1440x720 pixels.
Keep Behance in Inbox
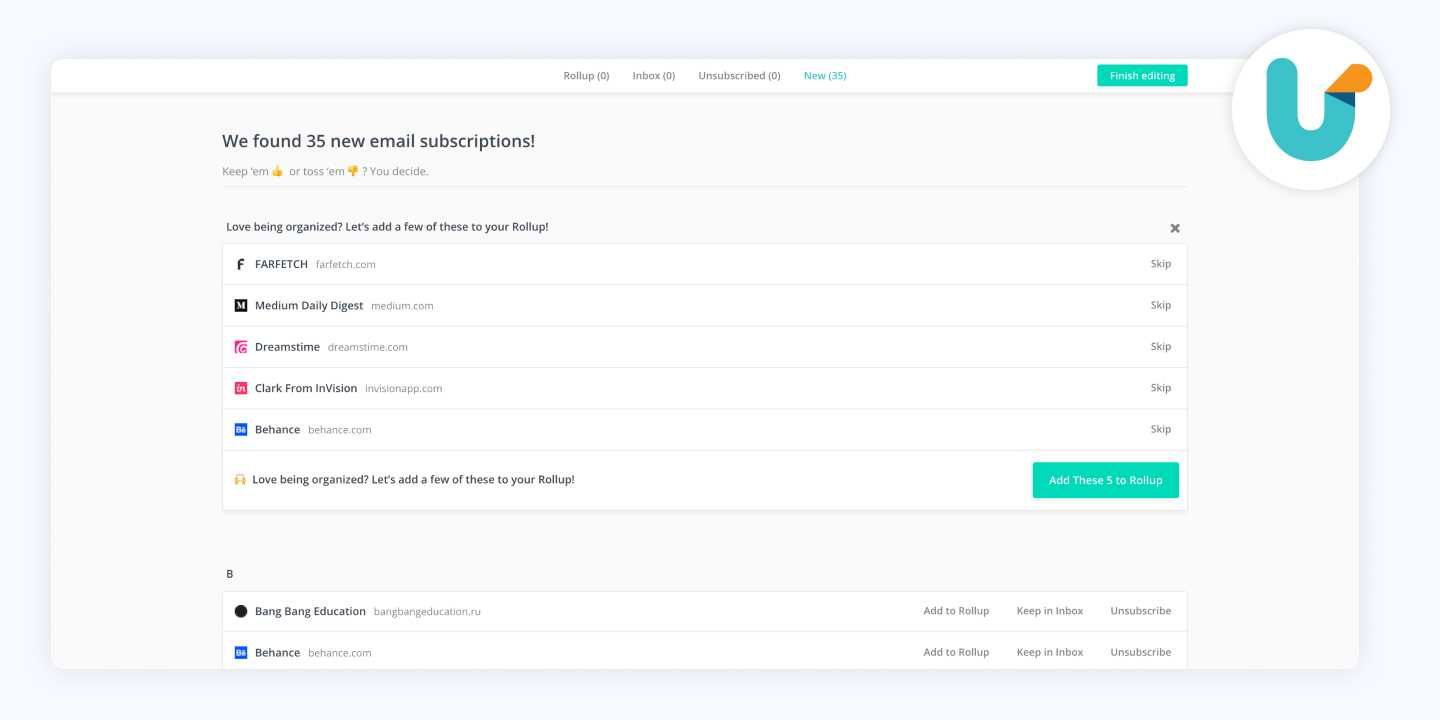1050,652
